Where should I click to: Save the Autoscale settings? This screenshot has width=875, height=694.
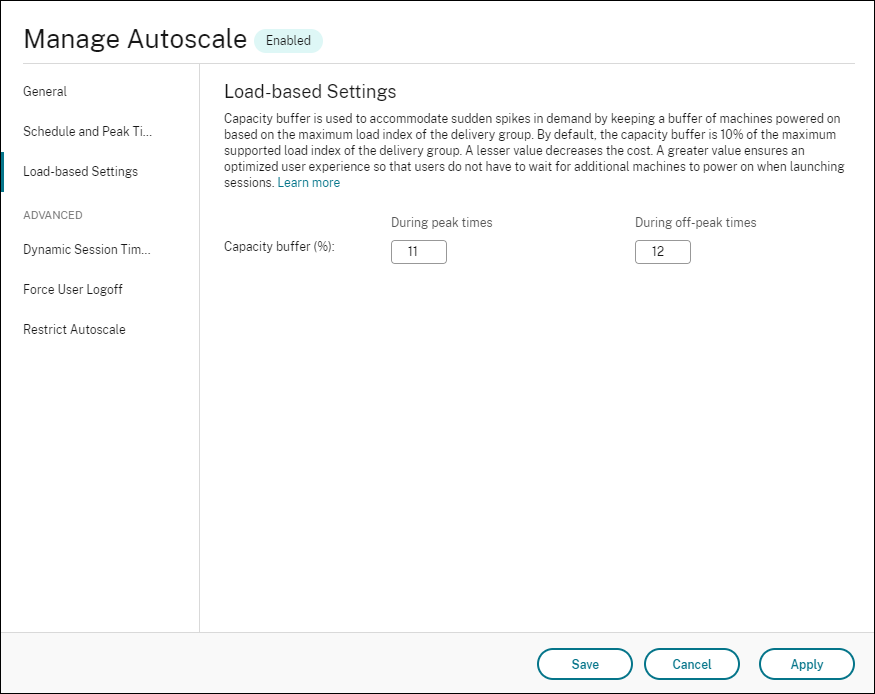click(x=585, y=663)
